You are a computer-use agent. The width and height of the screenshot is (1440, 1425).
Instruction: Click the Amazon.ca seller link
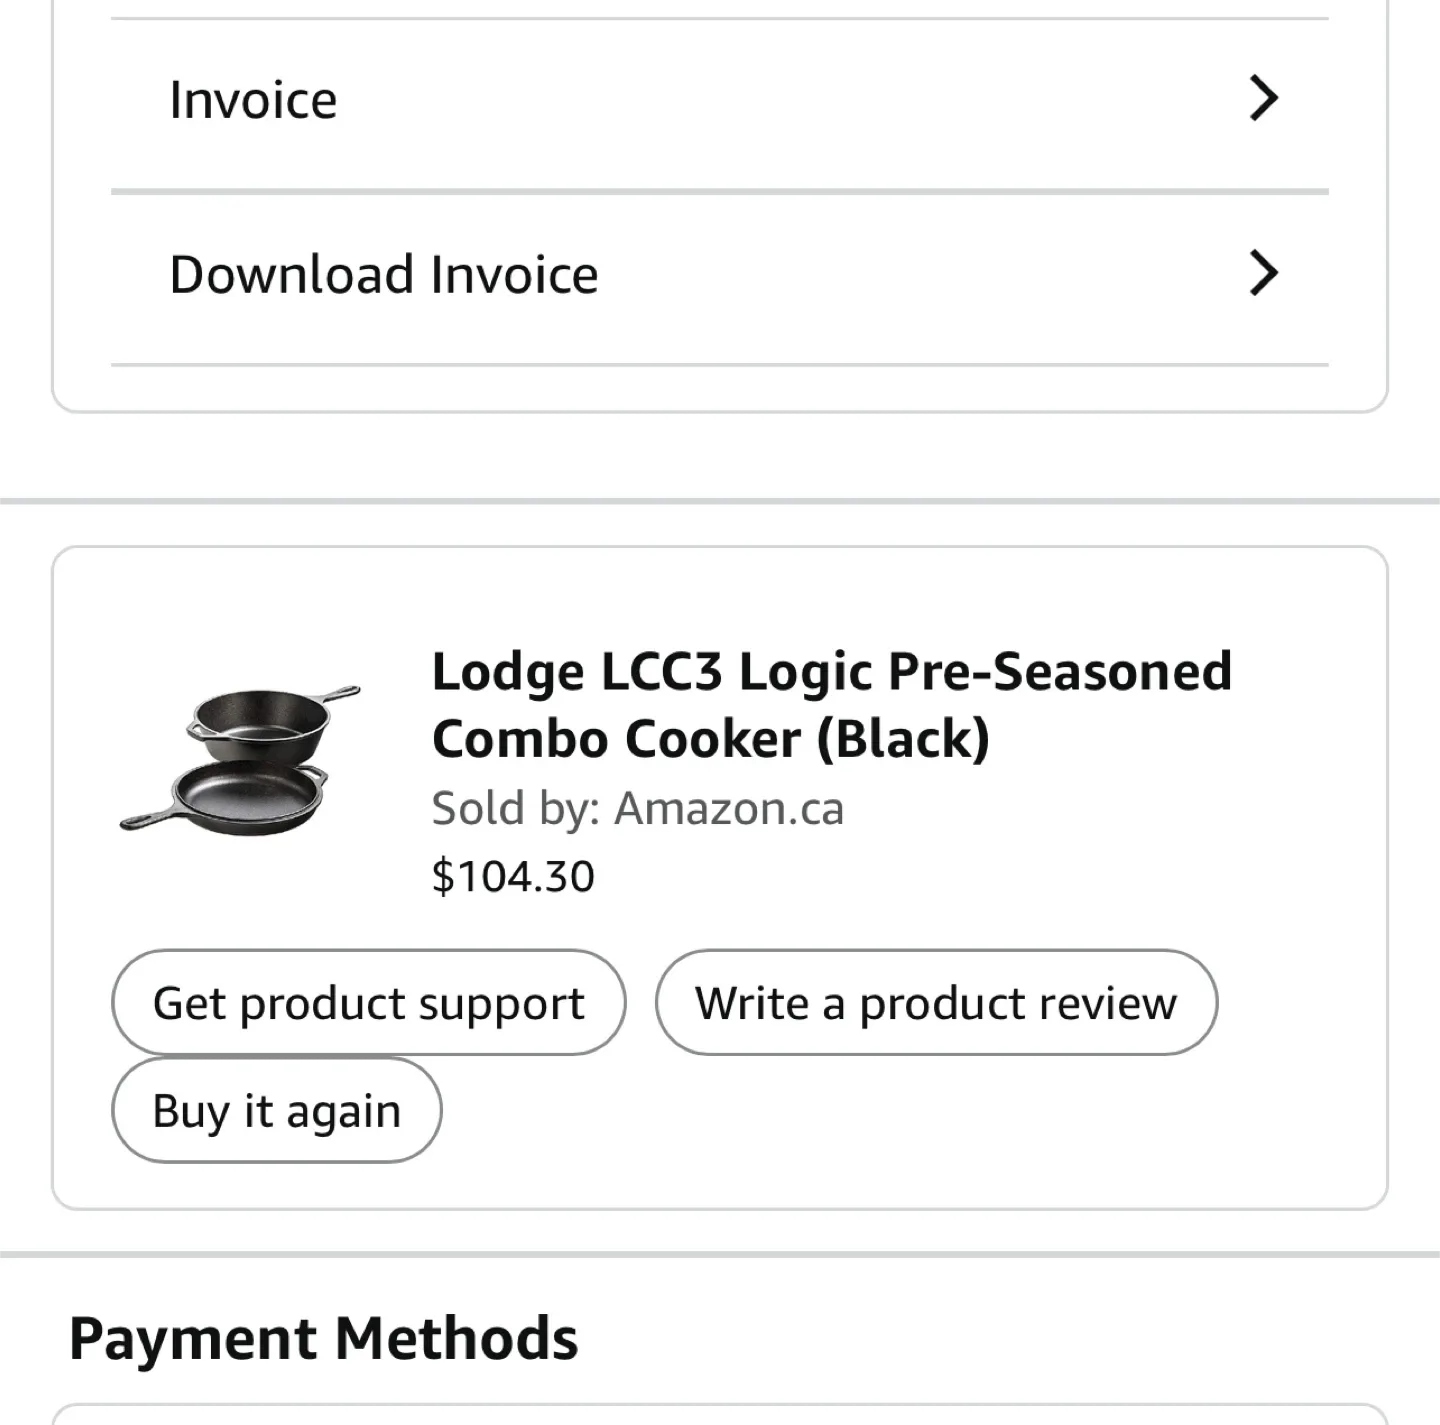[730, 807]
